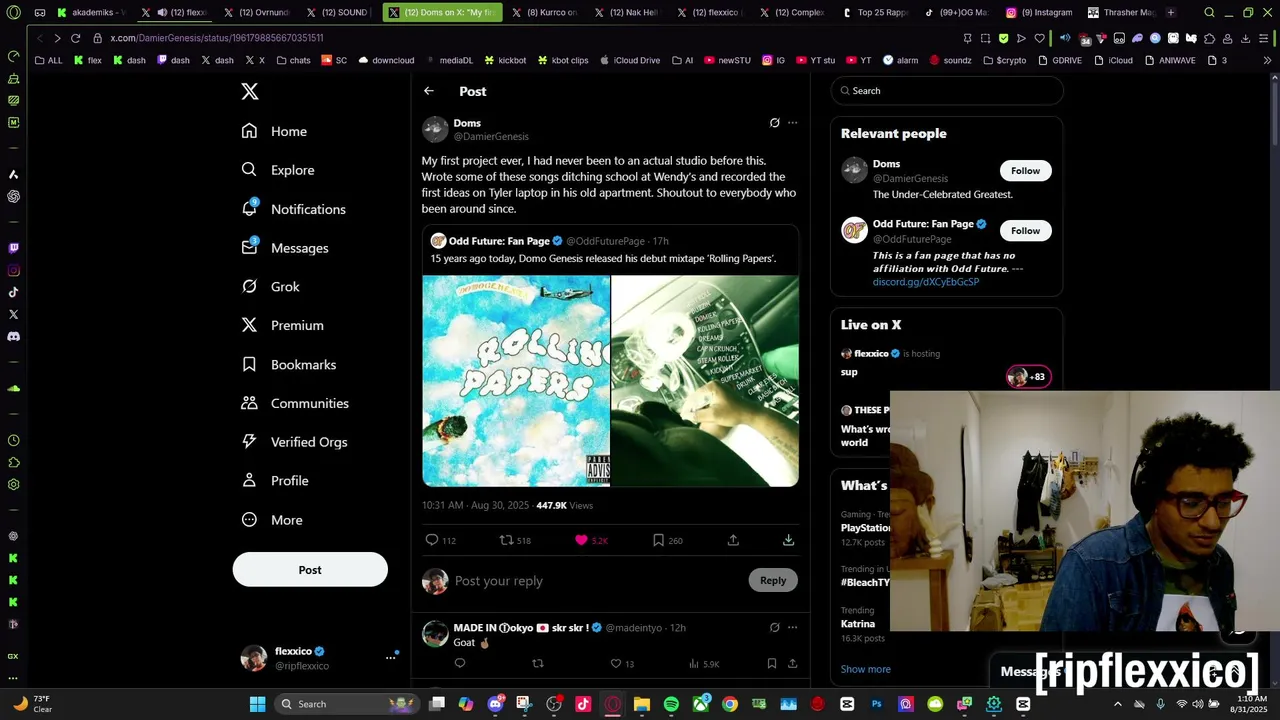Open Home in X navigation
The width and height of the screenshot is (1280, 720).
[x=274, y=131]
